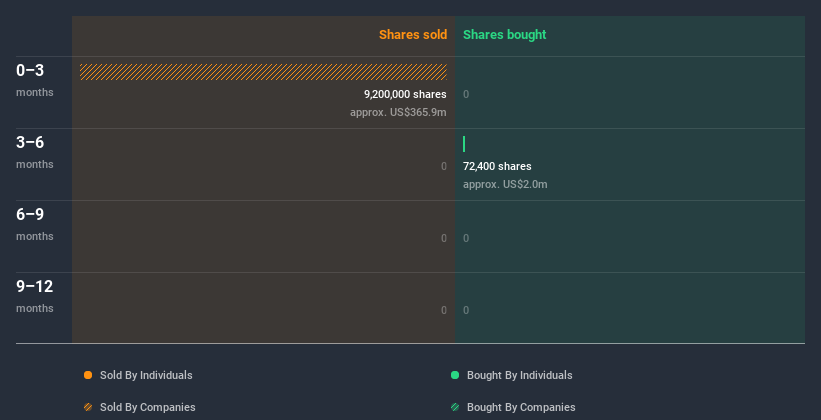Viewport: 821px width, 420px height.
Task: Select the 3–6 months row label
Action: (35, 152)
